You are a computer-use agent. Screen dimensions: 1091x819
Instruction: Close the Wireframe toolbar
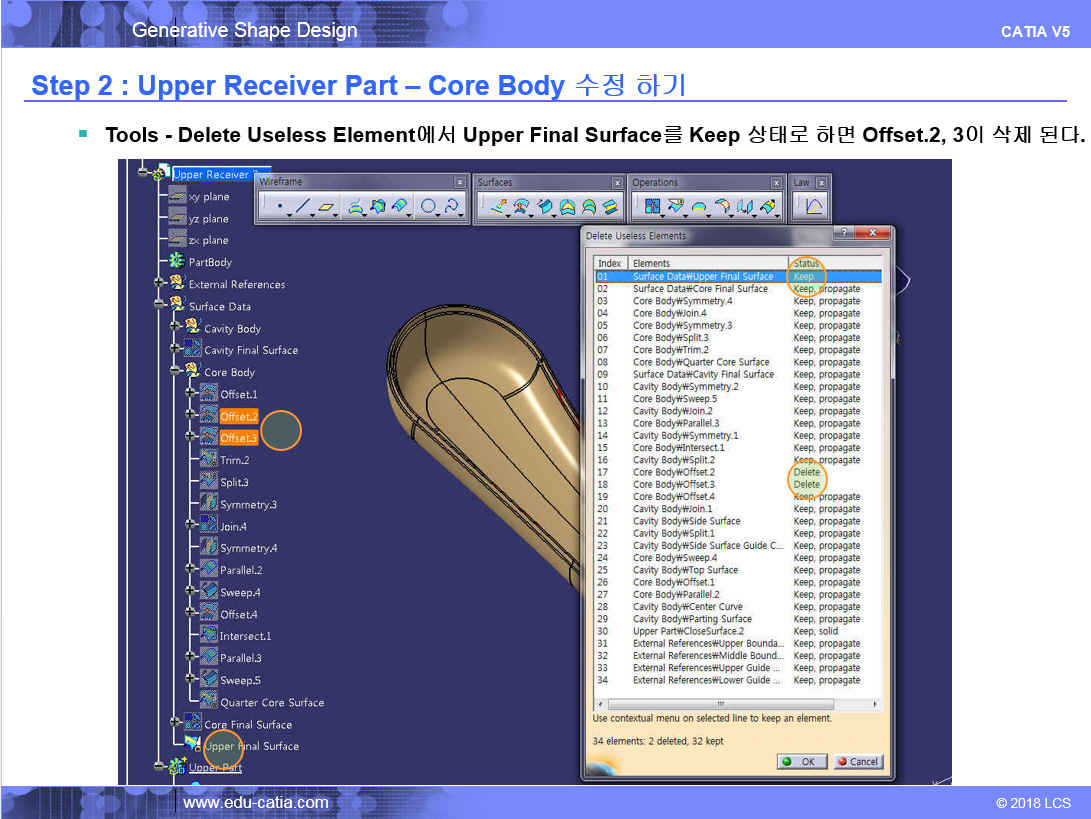pyautogui.click(x=460, y=182)
